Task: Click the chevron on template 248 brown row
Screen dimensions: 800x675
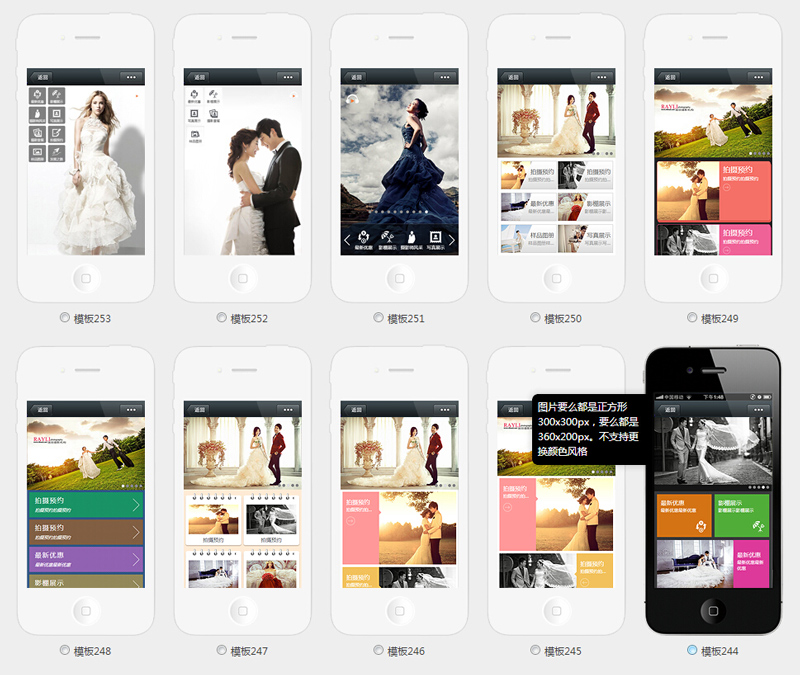Action: coord(136,532)
